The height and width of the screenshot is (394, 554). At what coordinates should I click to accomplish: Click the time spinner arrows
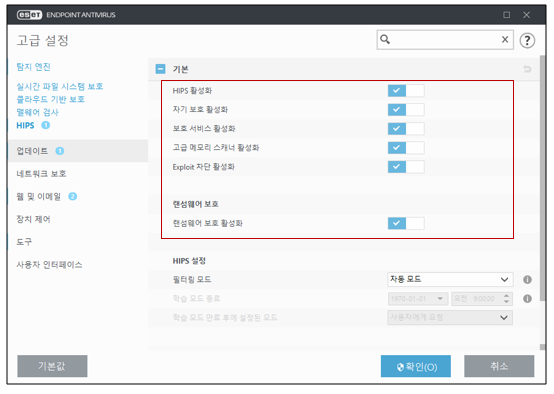click(x=506, y=299)
